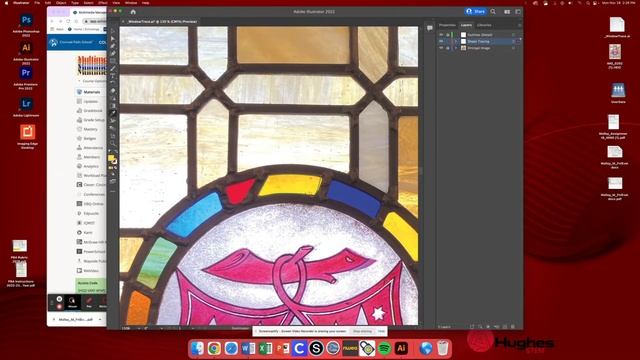This screenshot has width=640, height=360.
Task: Click the Stroke swatch behind the Fill
Action: [x=115, y=161]
